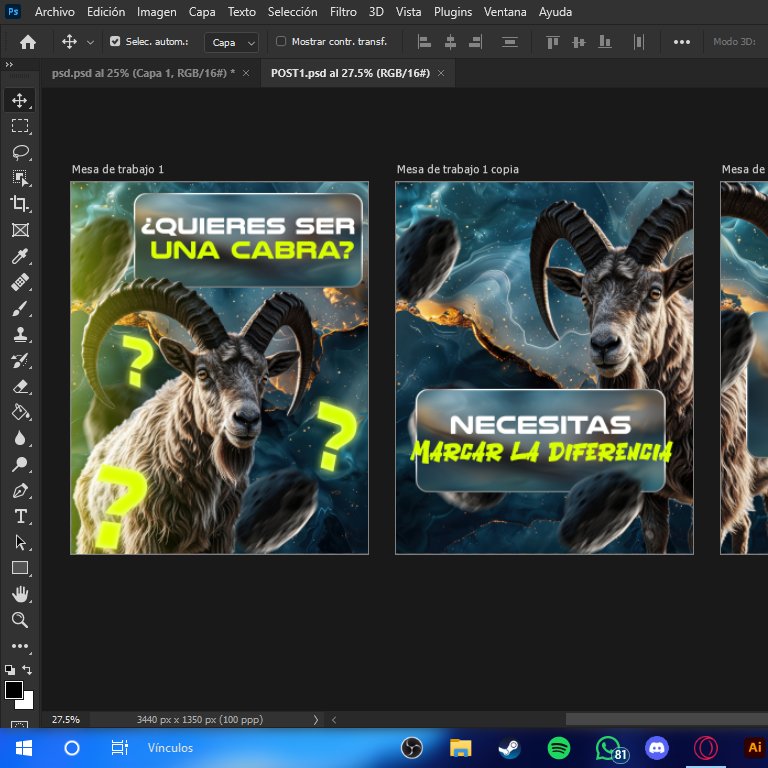The image size is (768, 768).
Task: Click the background white color swatch
Action: click(x=27, y=702)
